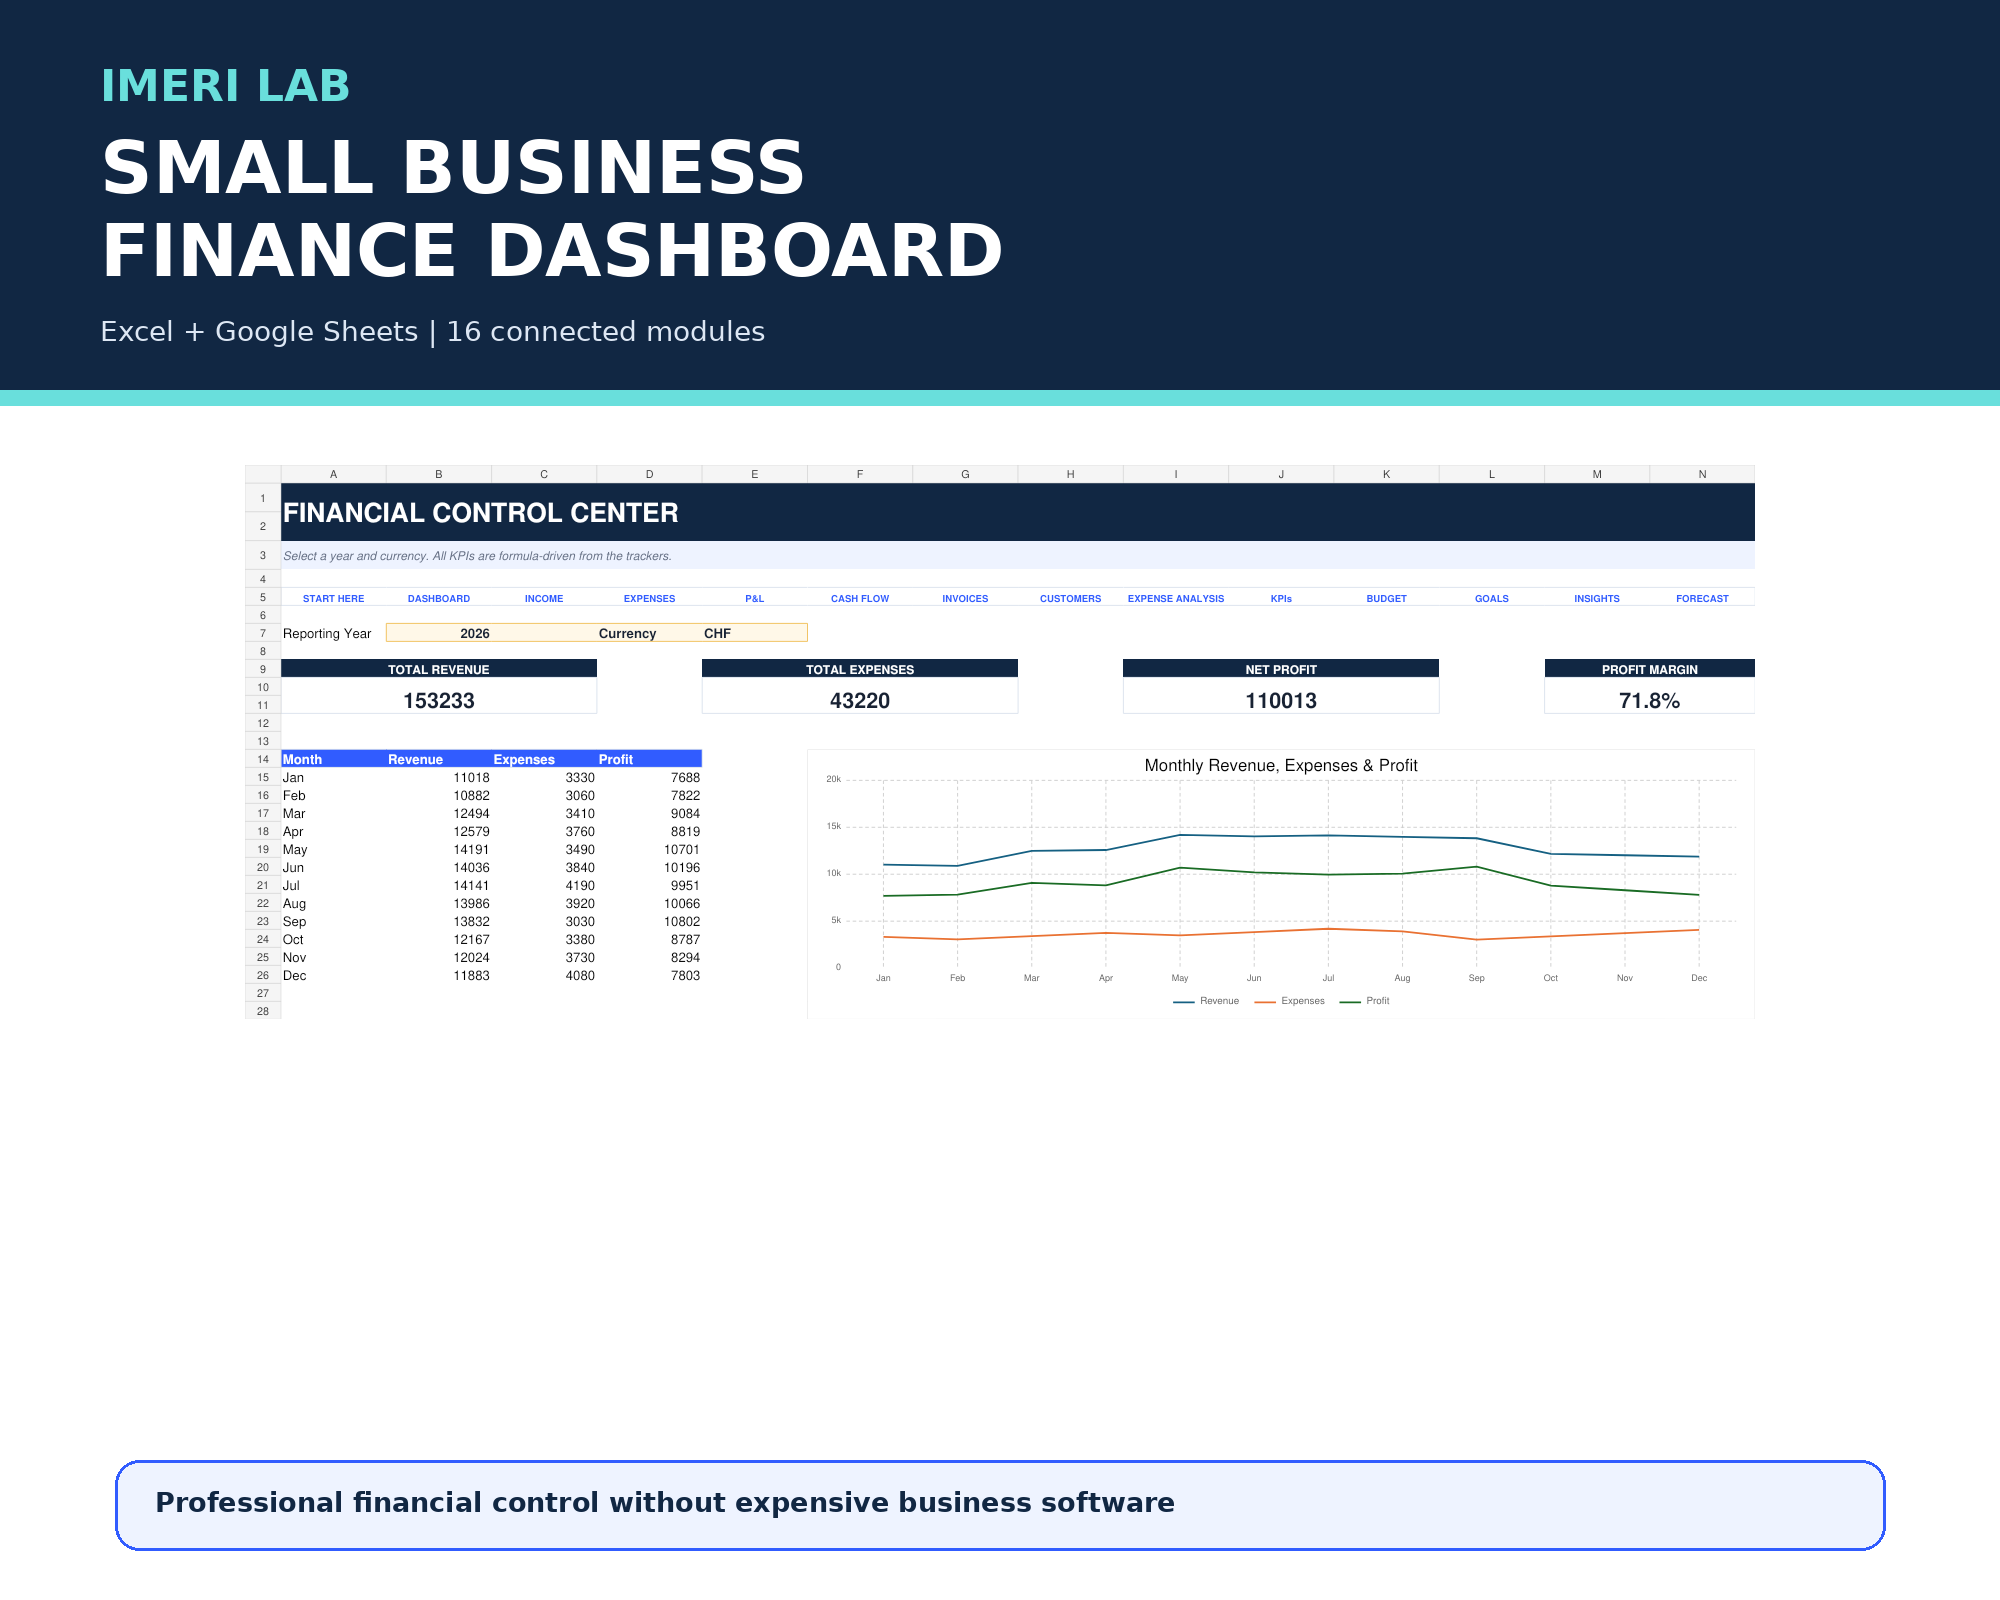Image resolution: width=2000 pixels, height=1600 pixels.
Task: Click the Revenue legend entry in chart
Action: [1206, 1001]
